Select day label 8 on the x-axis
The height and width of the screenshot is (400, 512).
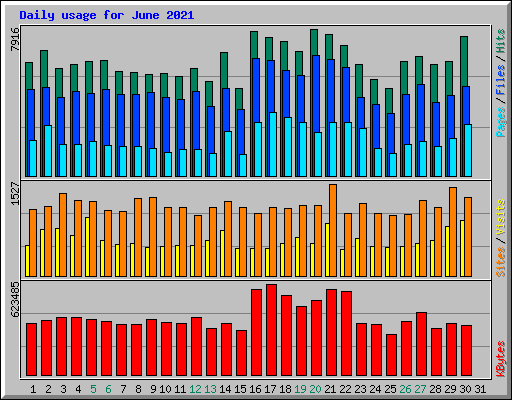tap(138, 389)
